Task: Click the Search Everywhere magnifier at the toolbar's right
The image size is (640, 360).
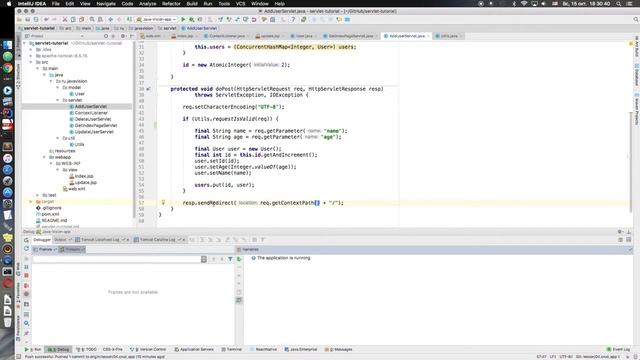Action: click(x=636, y=20)
